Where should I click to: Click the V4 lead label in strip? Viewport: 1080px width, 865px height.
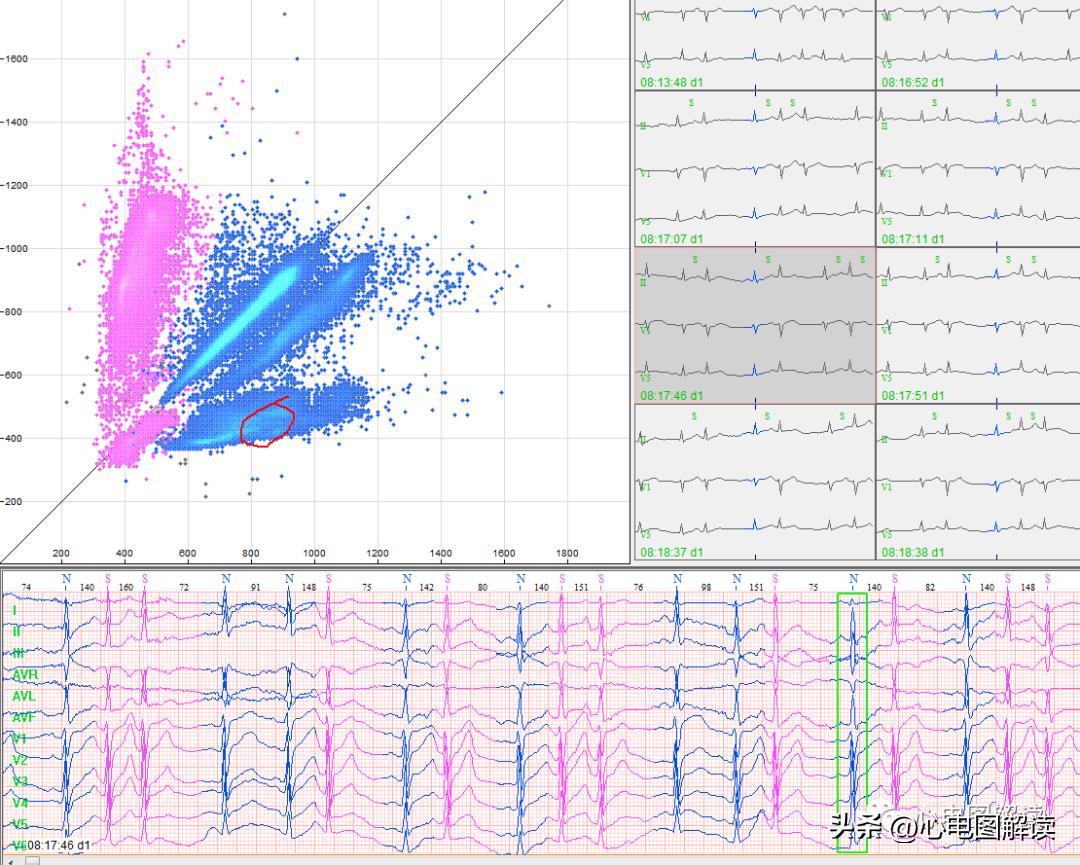tap(20, 803)
